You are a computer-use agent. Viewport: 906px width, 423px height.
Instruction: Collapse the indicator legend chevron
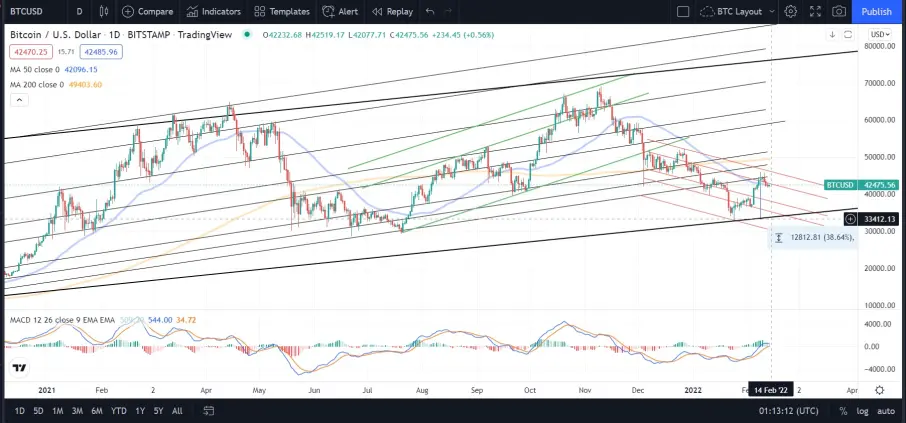19,100
